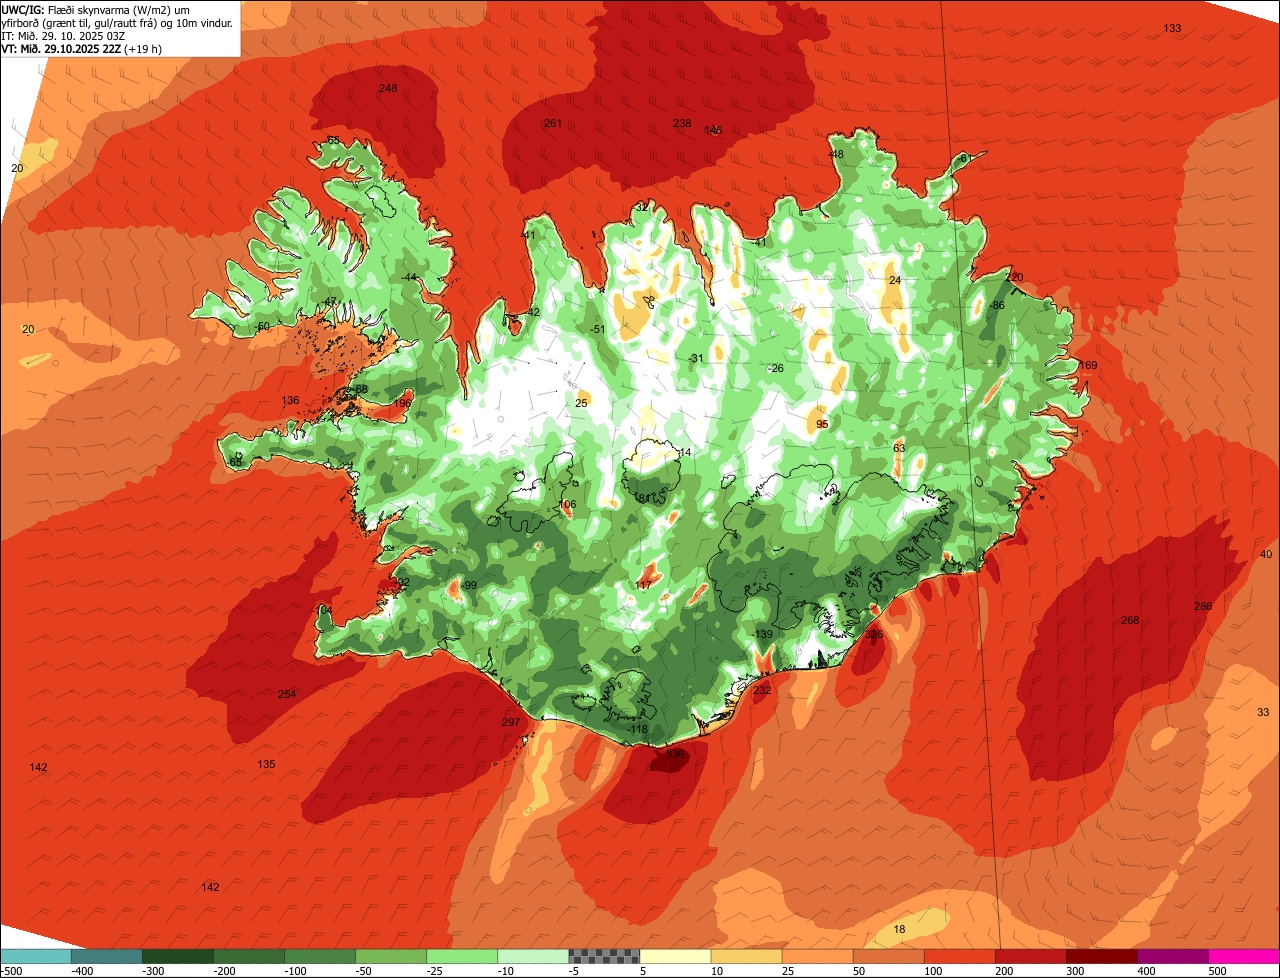Click the teal -400 to -300 legend swatch
The image size is (1280, 978).
click(x=106, y=956)
